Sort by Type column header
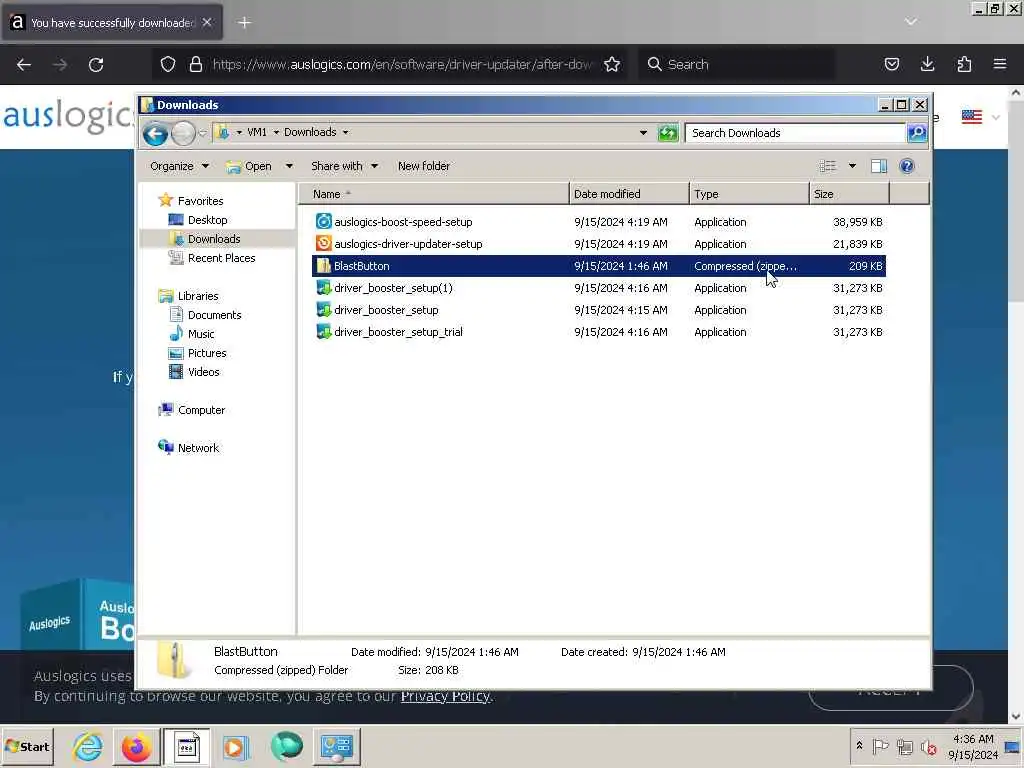 749,194
